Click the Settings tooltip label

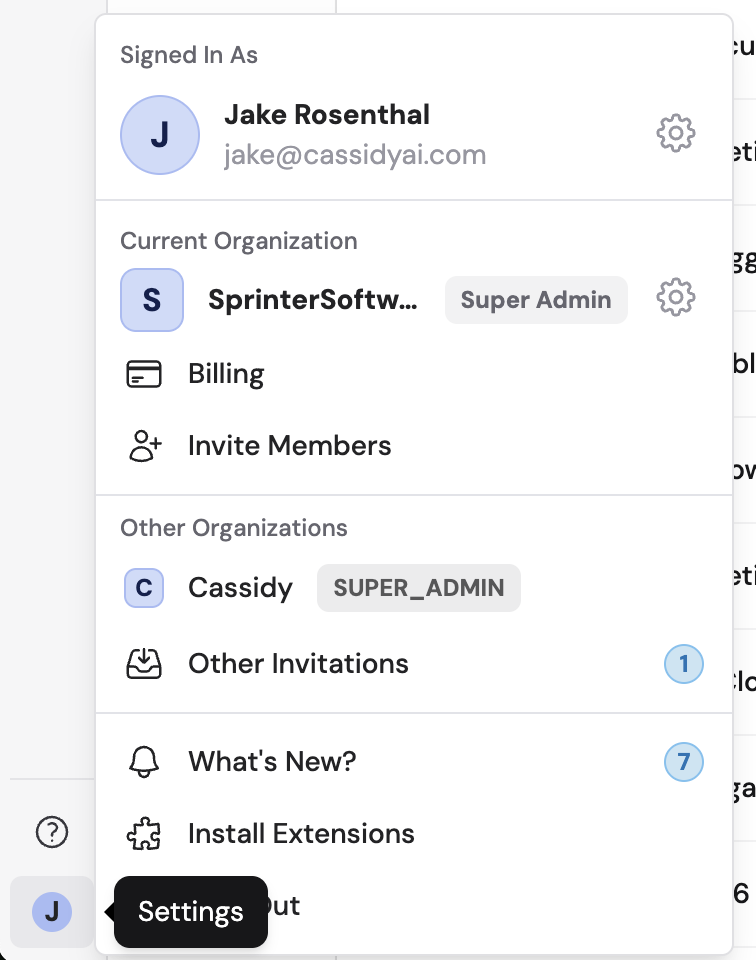(x=191, y=911)
